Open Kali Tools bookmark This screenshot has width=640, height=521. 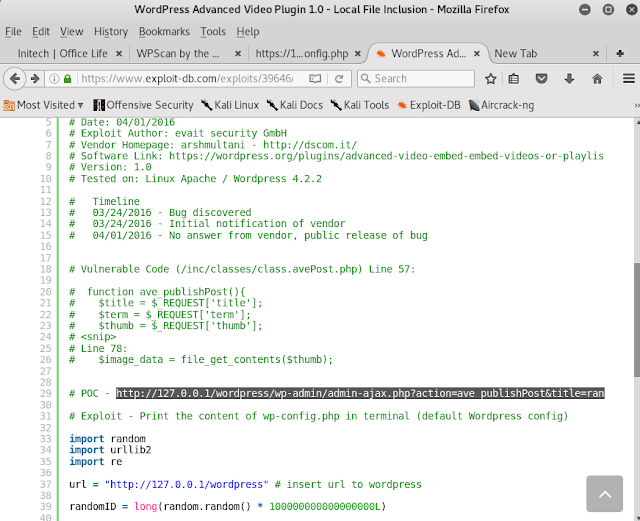(359, 105)
